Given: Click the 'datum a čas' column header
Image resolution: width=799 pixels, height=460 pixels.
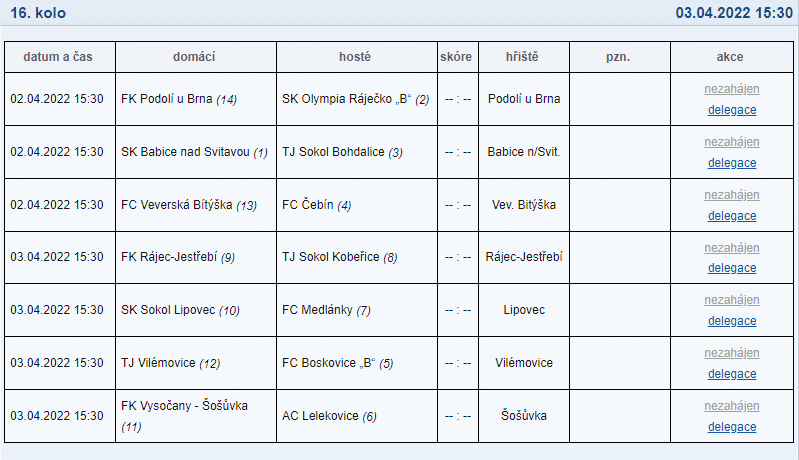Looking at the screenshot, I should [60, 57].
